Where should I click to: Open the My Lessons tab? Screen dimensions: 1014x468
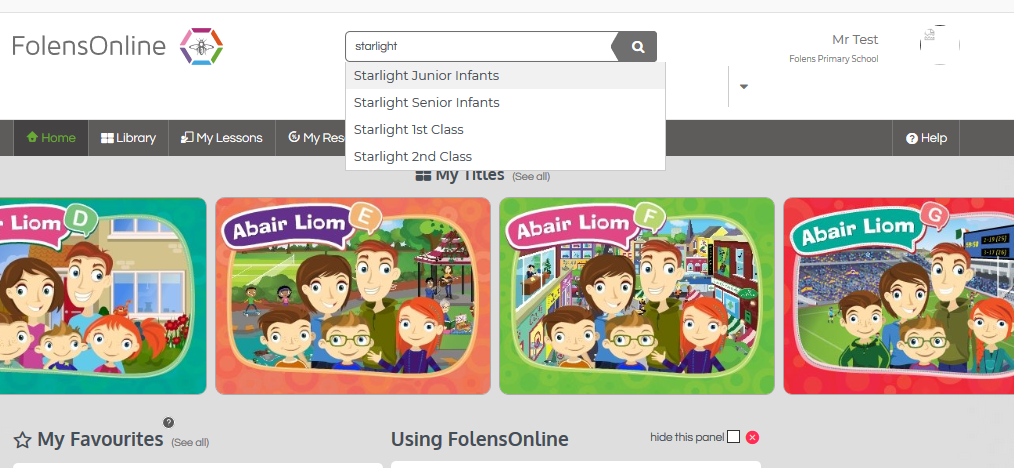221,138
